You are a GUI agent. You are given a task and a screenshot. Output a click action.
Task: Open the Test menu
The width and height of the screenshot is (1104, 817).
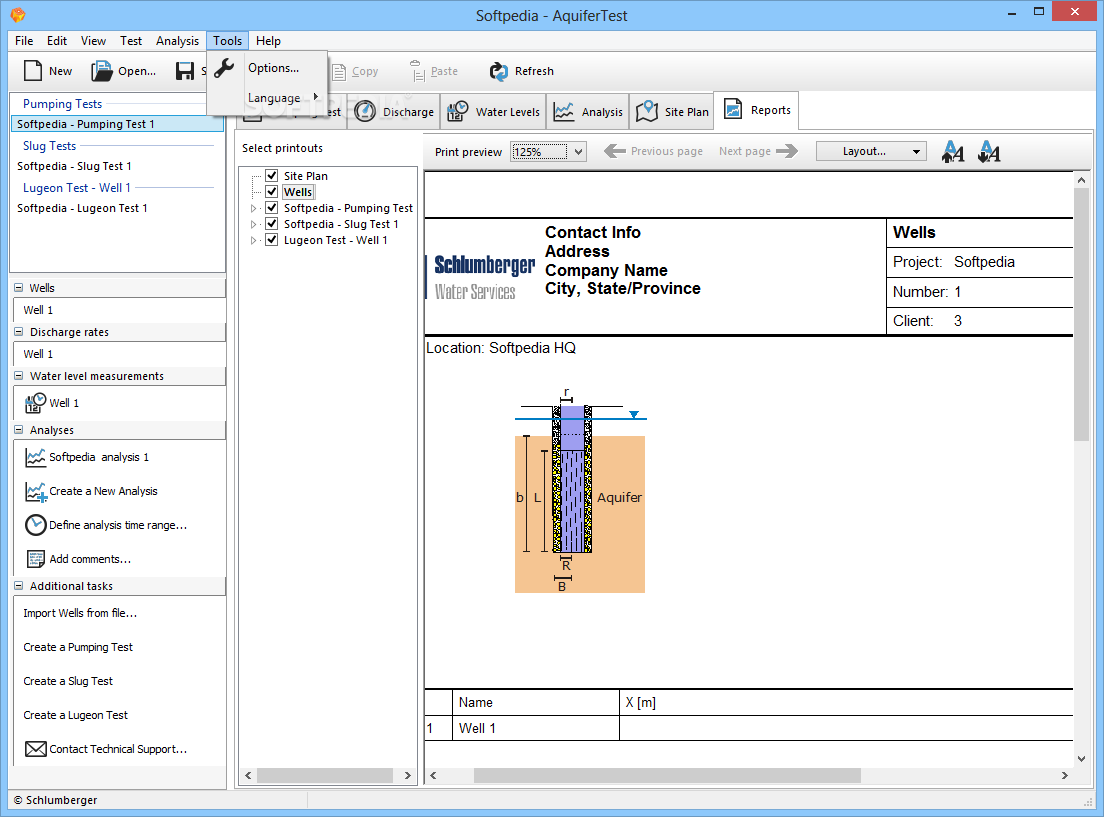point(131,41)
